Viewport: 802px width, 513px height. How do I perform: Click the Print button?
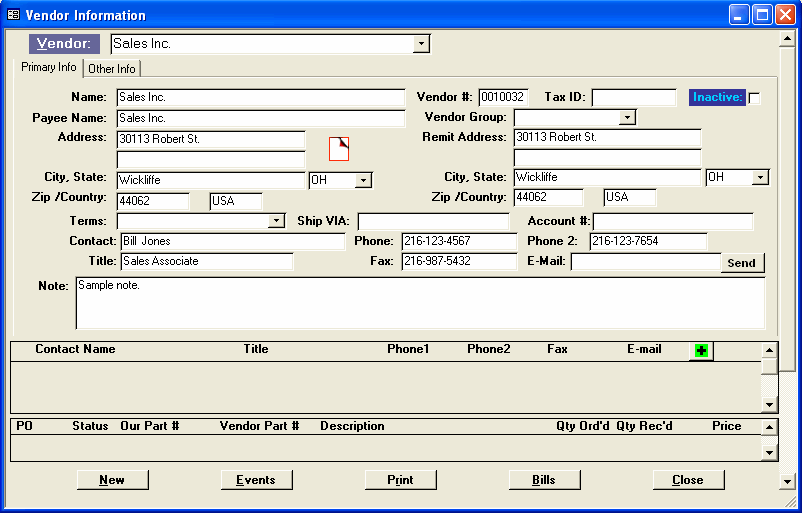tap(400, 480)
